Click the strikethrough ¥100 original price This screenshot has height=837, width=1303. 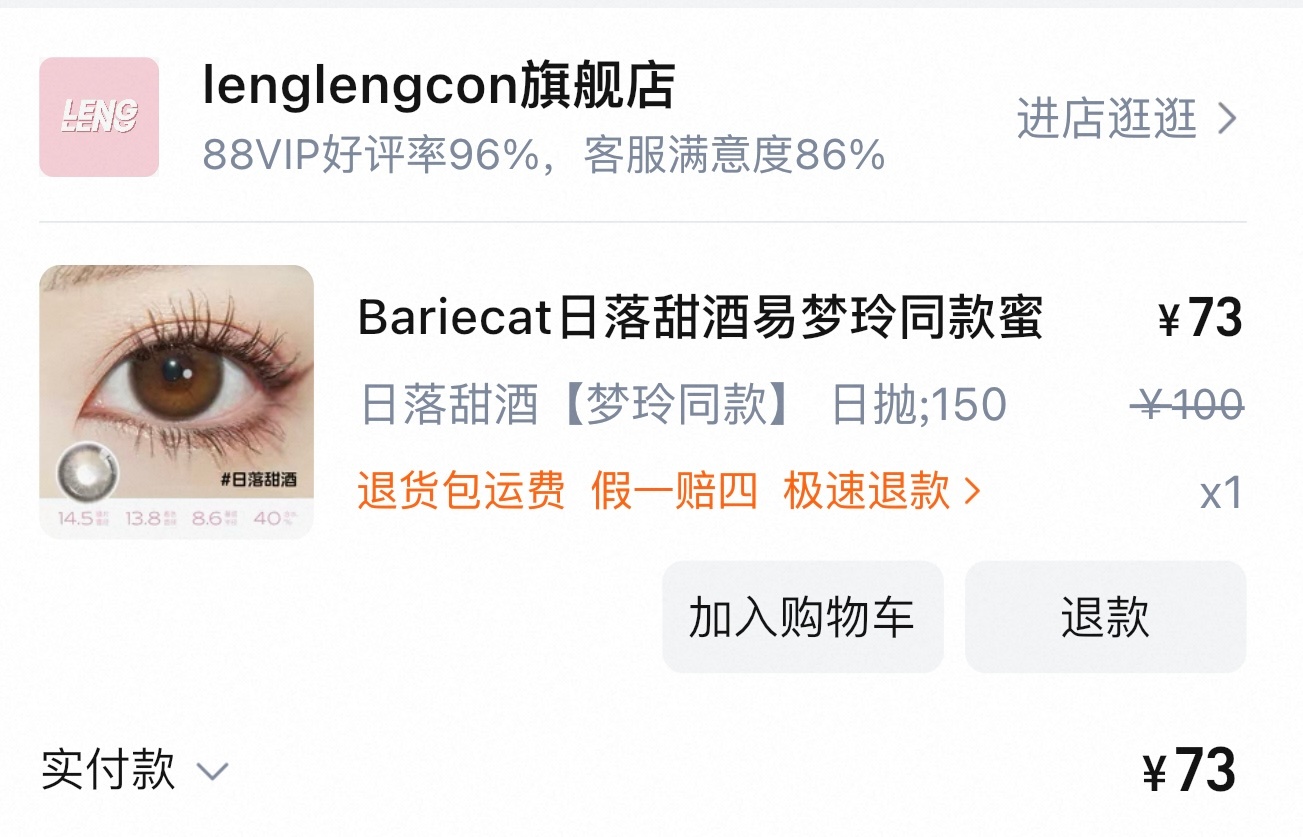(1188, 405)
